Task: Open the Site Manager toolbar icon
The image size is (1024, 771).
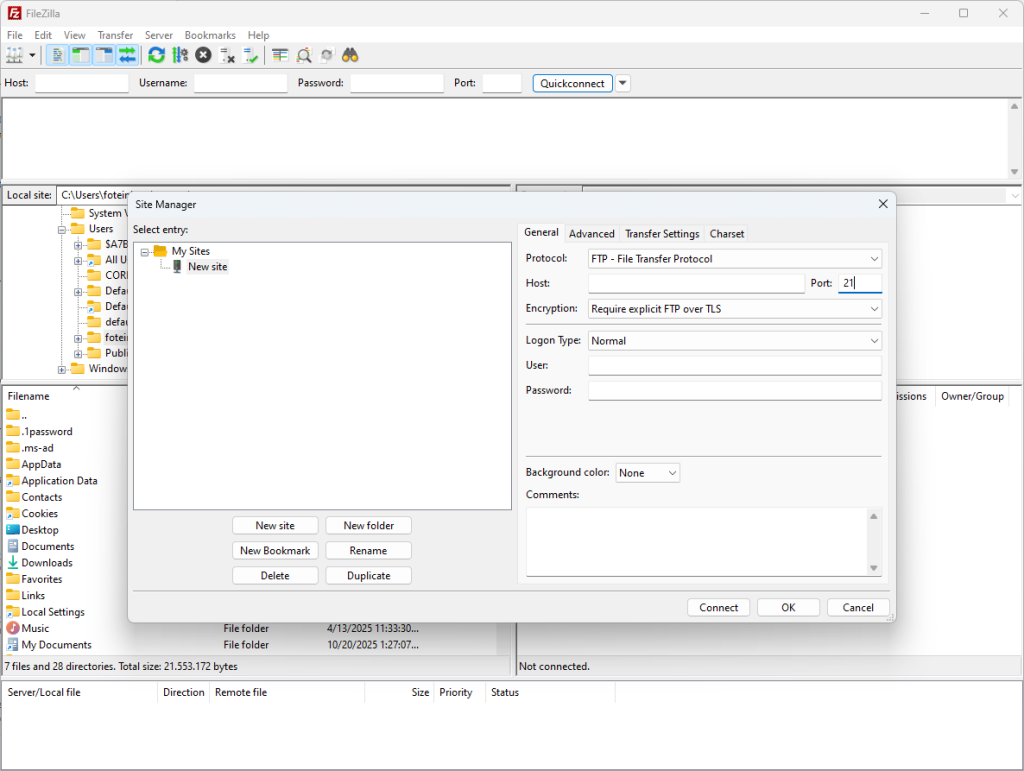Action: [15, 55]
